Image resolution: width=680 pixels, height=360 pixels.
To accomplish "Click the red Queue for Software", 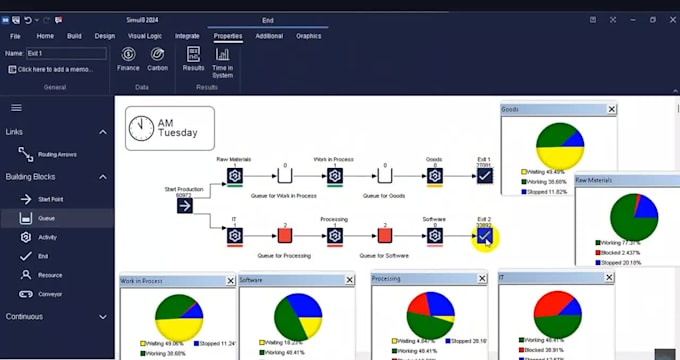I will [385, 236].
